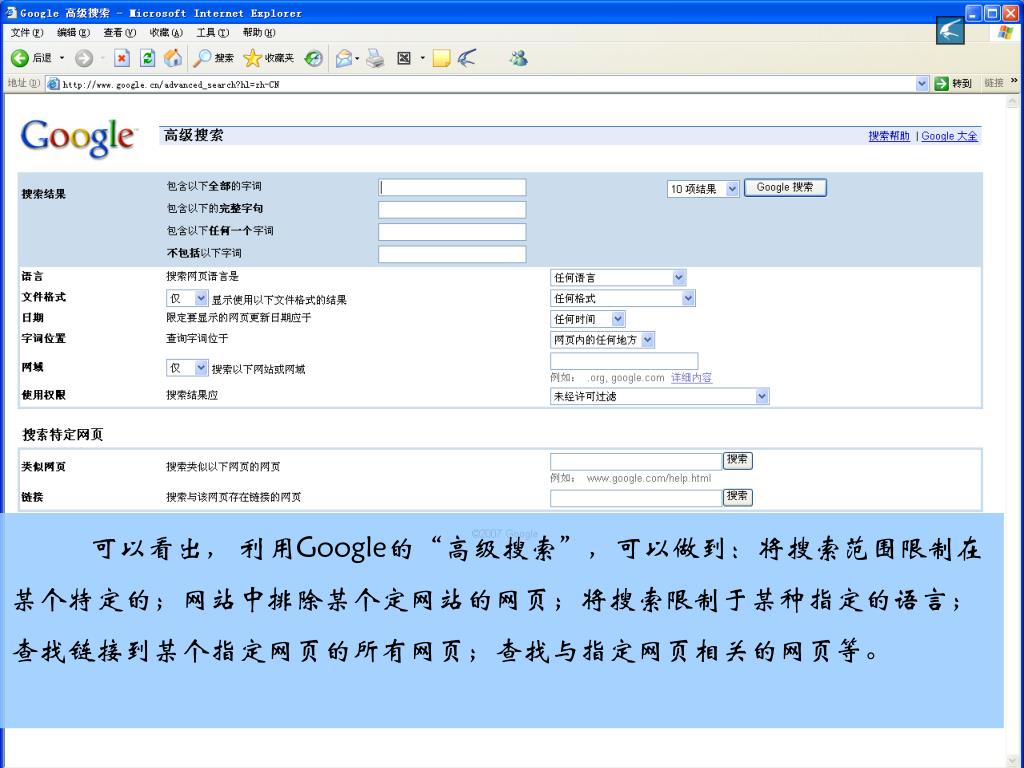Click the 任何一个字词 input field
The height and width of the screenshot is (768, 1024).
pos(452,232)
